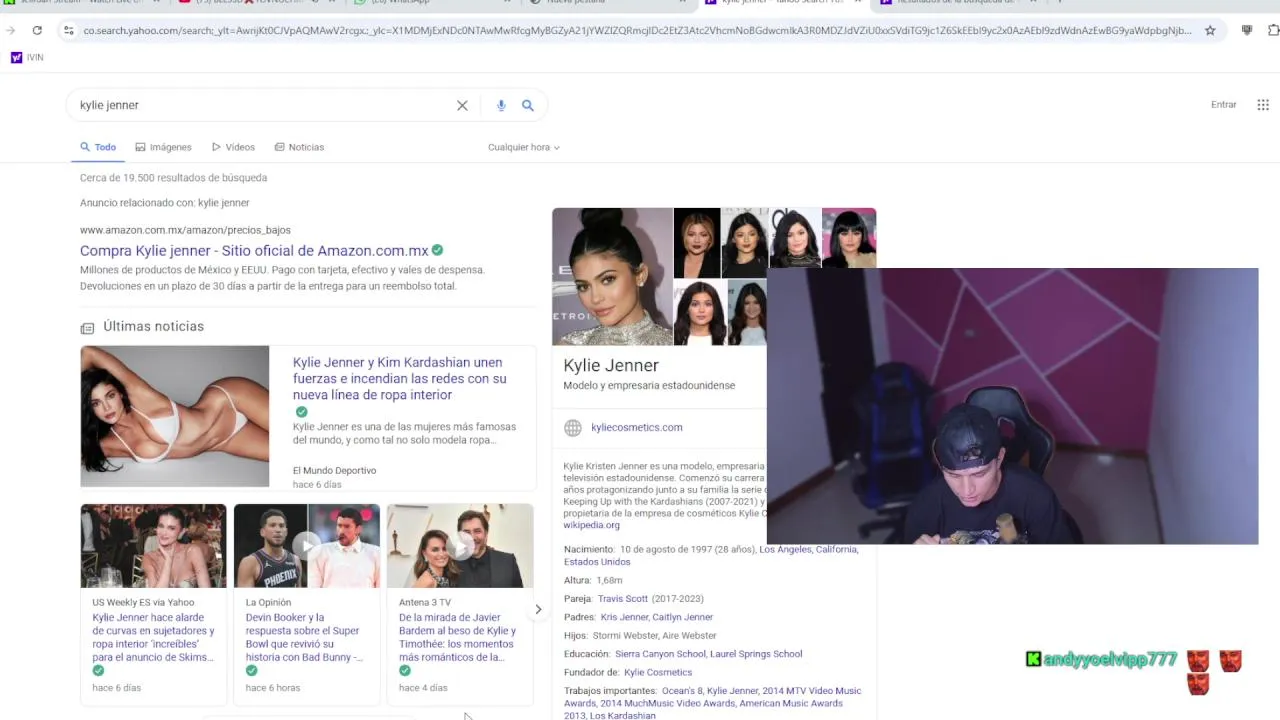The image size is (1280, 720).
Task: Advance news carousel with the right arrow
Action: pyautogui.click(x=538, y=609)
